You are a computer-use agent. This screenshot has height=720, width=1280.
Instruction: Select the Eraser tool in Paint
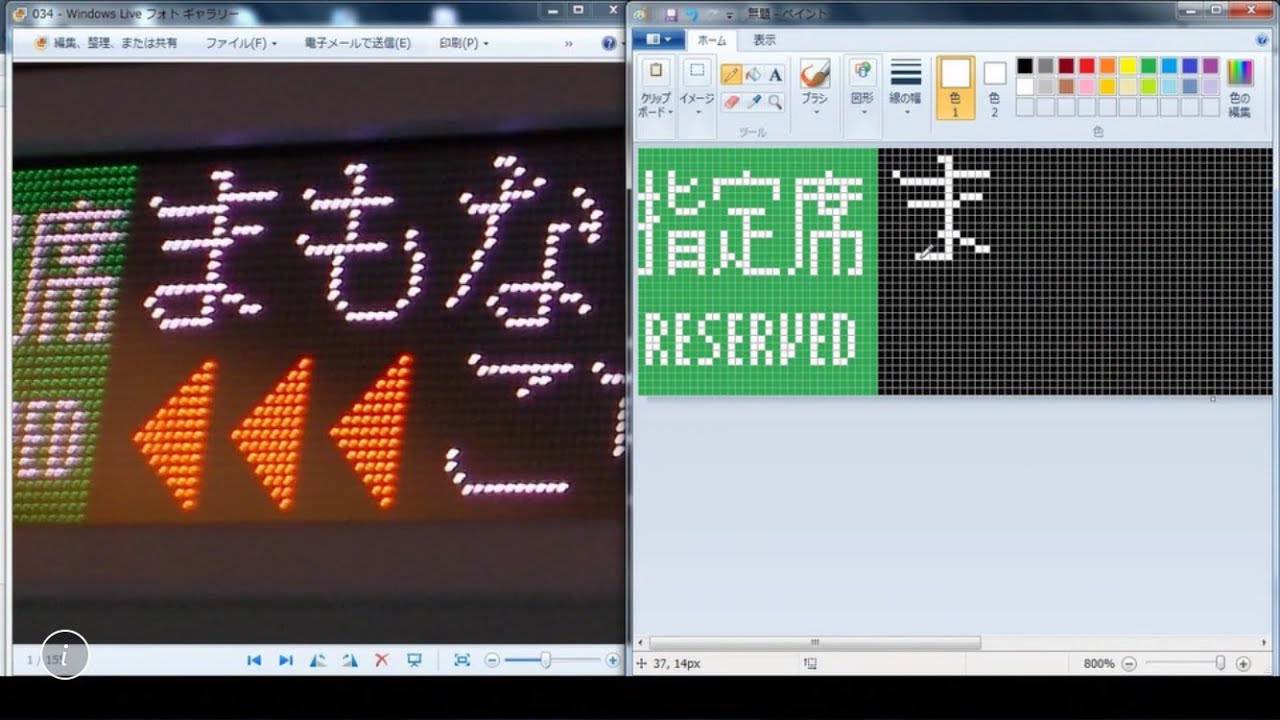(731, 102)
